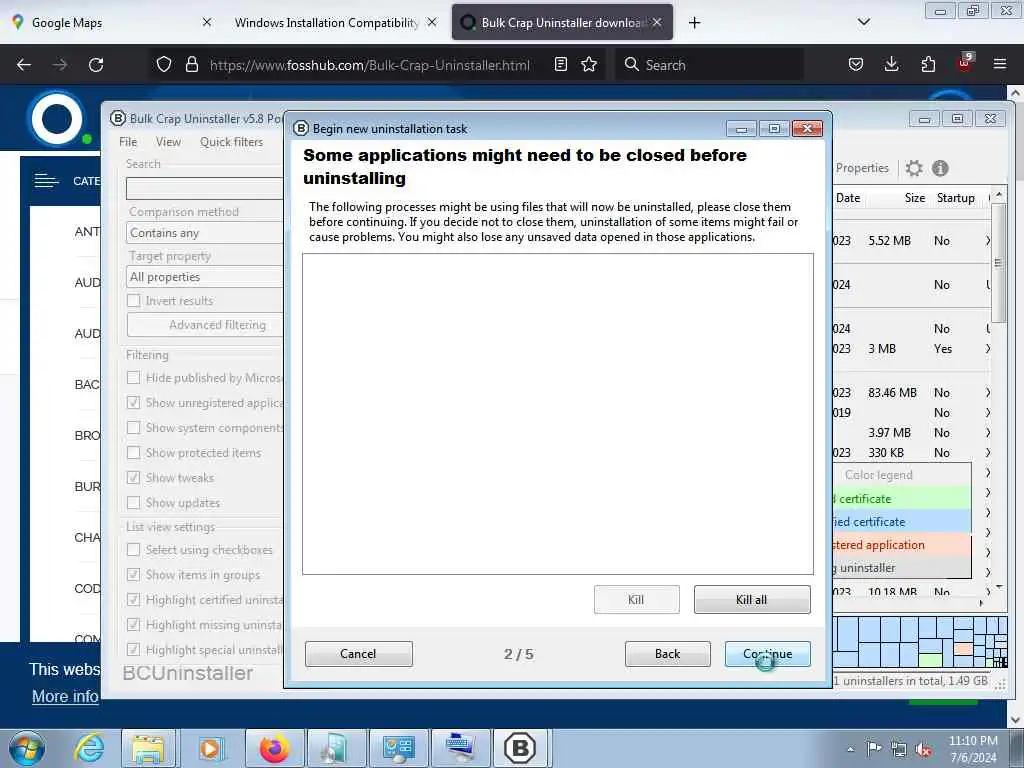Toggle the Invert results checkbox
This screenshot has height=768, width=1024.
coord(134,300)
